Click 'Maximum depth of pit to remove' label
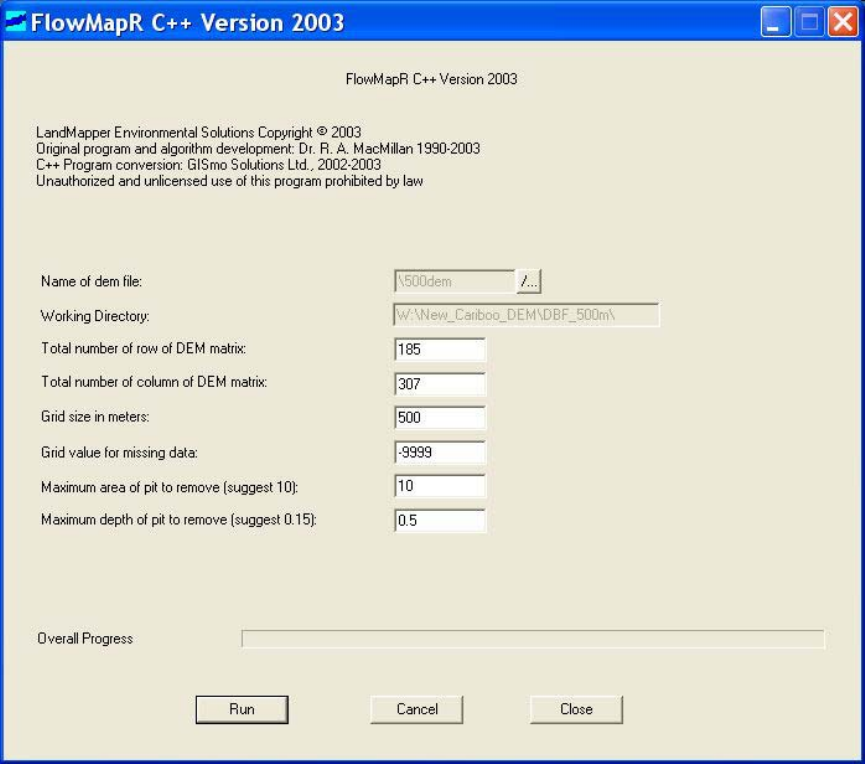The width and height of the screenshot is (865, 764). pyautogui.click(x=179, y=520)
